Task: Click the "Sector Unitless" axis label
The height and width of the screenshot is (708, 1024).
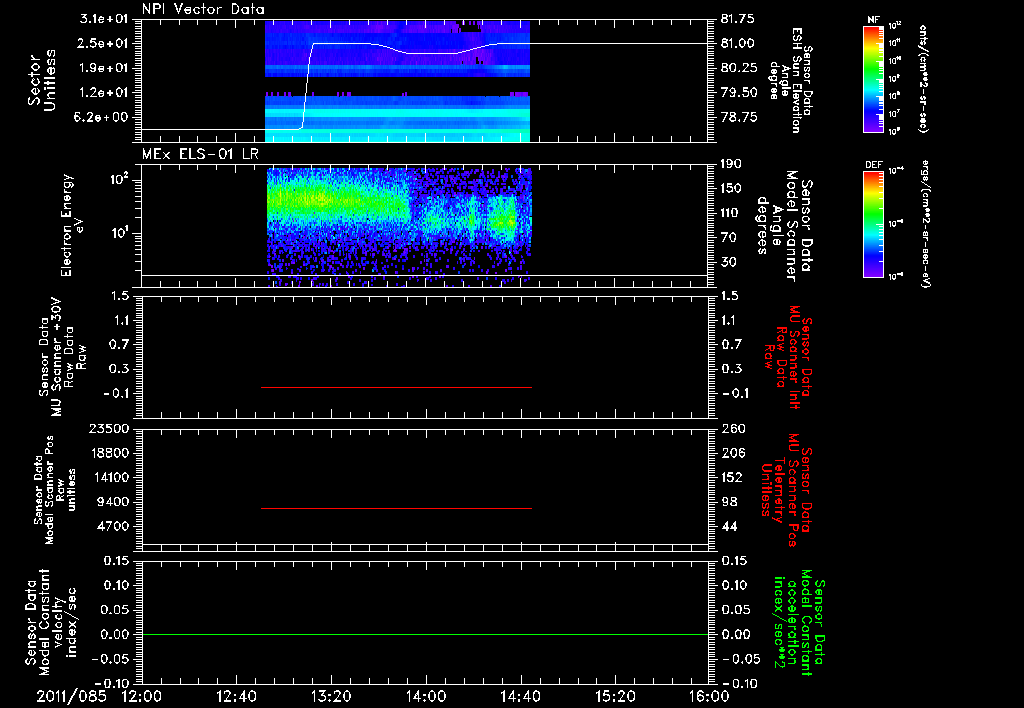Action: pos(42,80)
